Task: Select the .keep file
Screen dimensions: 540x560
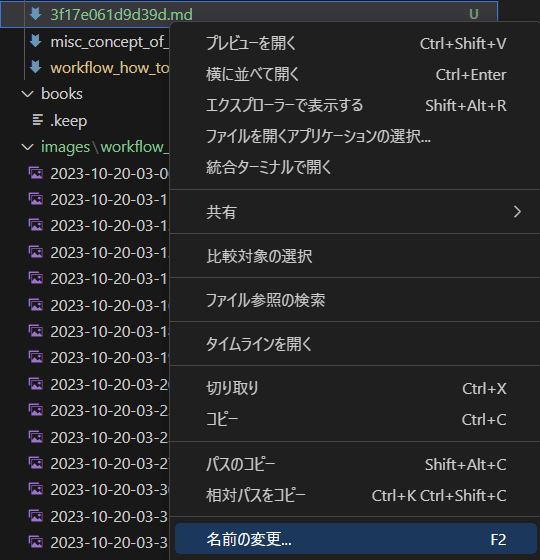Action: tap(69, 121)
